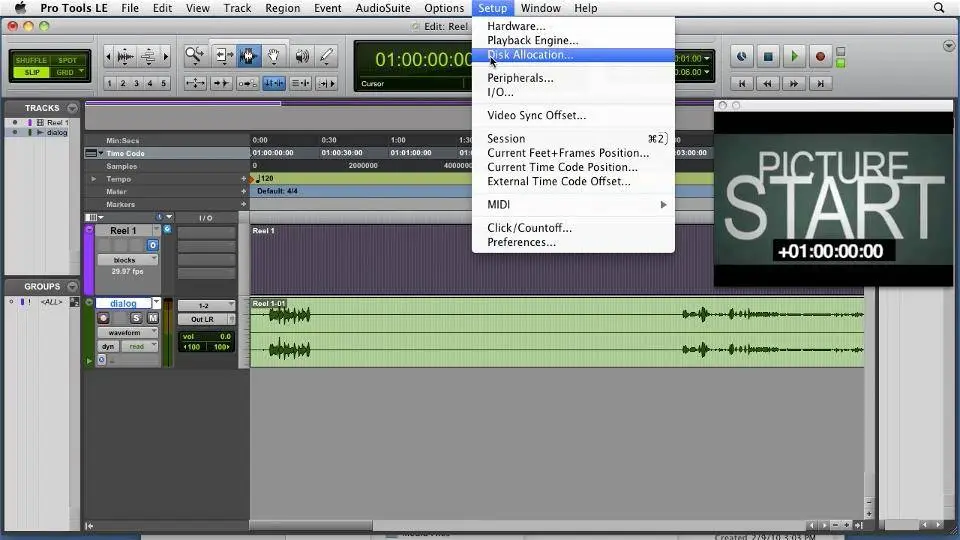Choose Preferences from Setup menu
The width and height of the screenshot is (960, 540).
click(x=573, y=242)
